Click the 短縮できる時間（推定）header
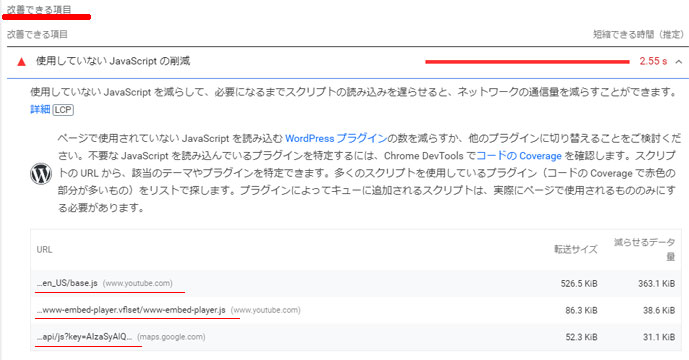 pyautogui.click(x=639, y=34)
